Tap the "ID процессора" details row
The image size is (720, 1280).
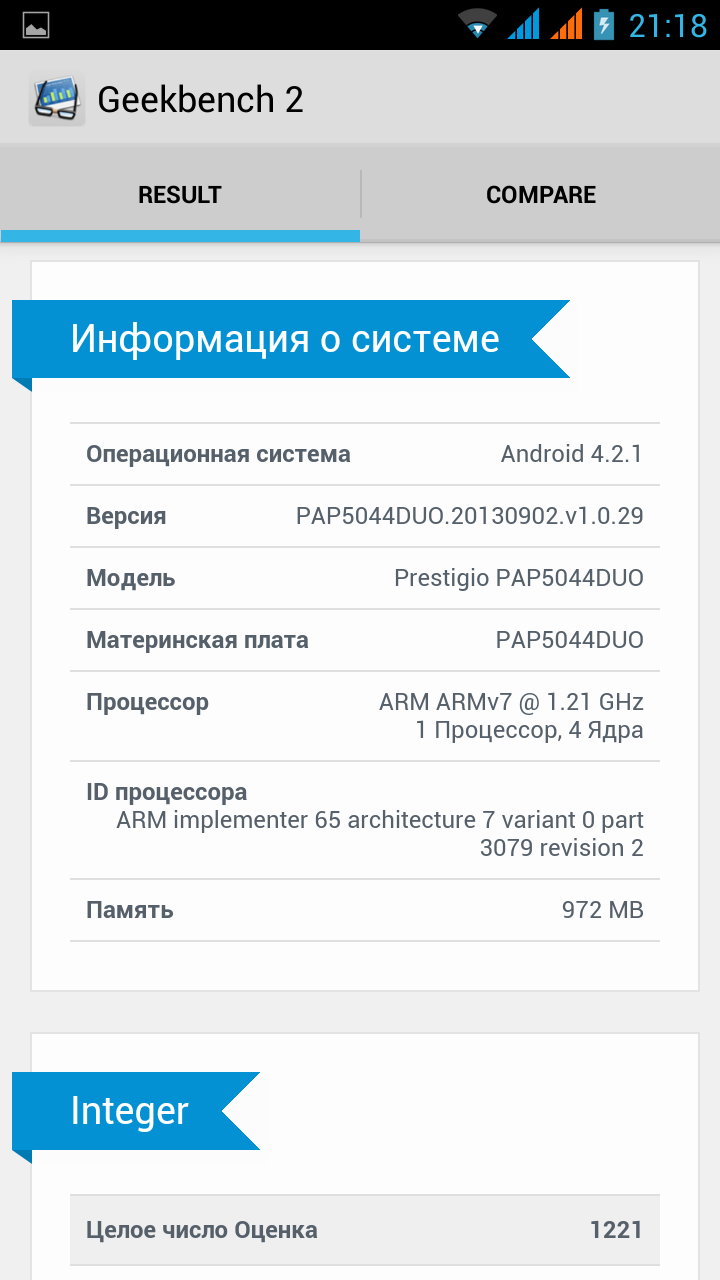click(x=365, y=820)
